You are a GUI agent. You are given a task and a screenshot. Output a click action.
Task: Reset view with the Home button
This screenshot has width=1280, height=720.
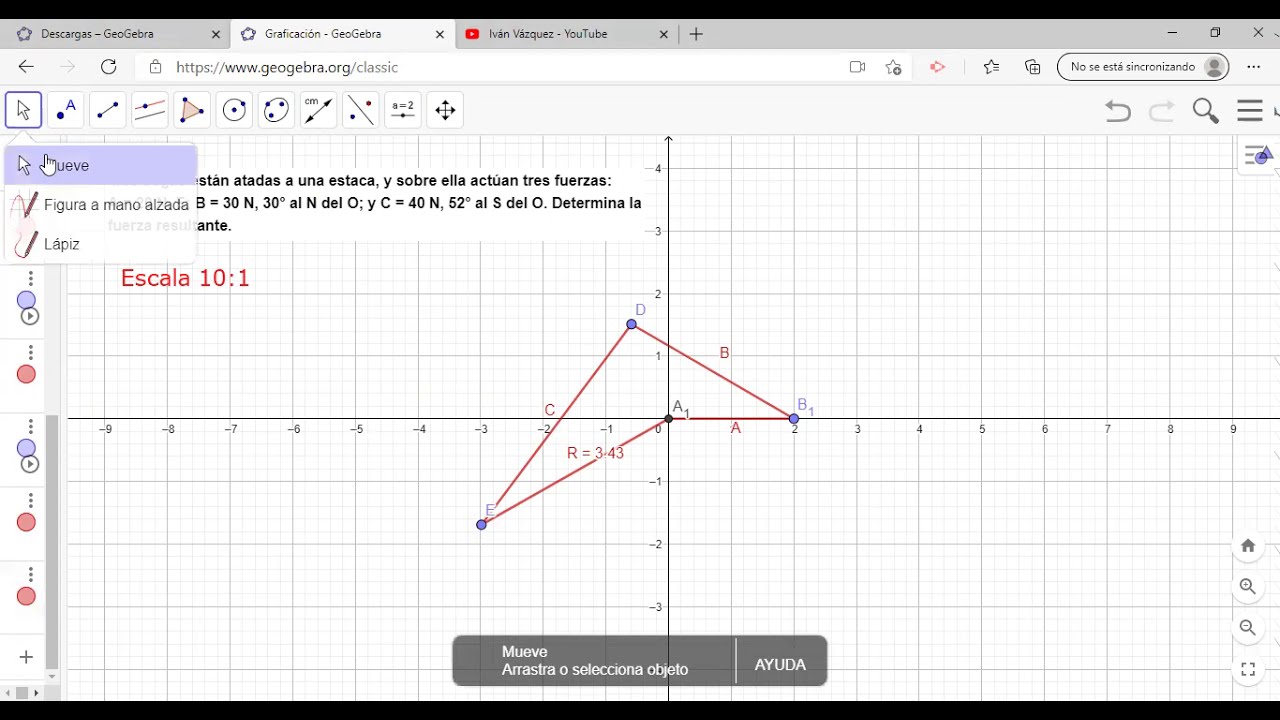[1248, 545]
